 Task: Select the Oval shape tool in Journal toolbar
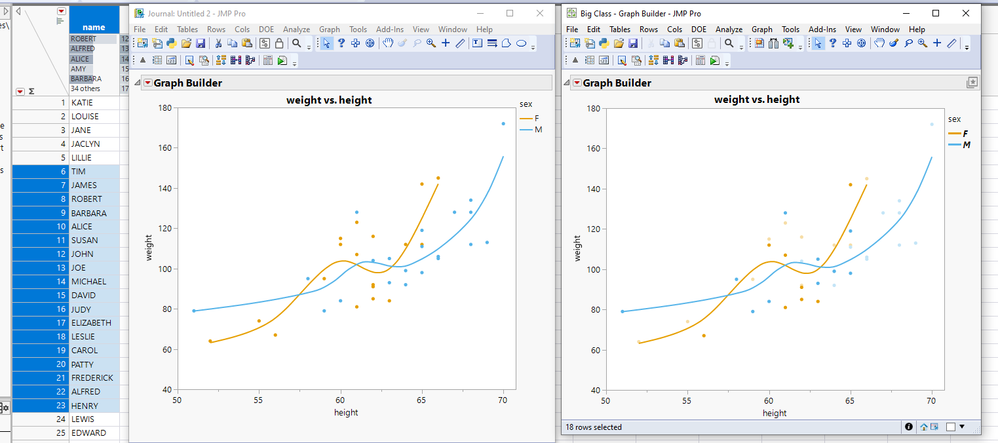click(x=521, y=43)
